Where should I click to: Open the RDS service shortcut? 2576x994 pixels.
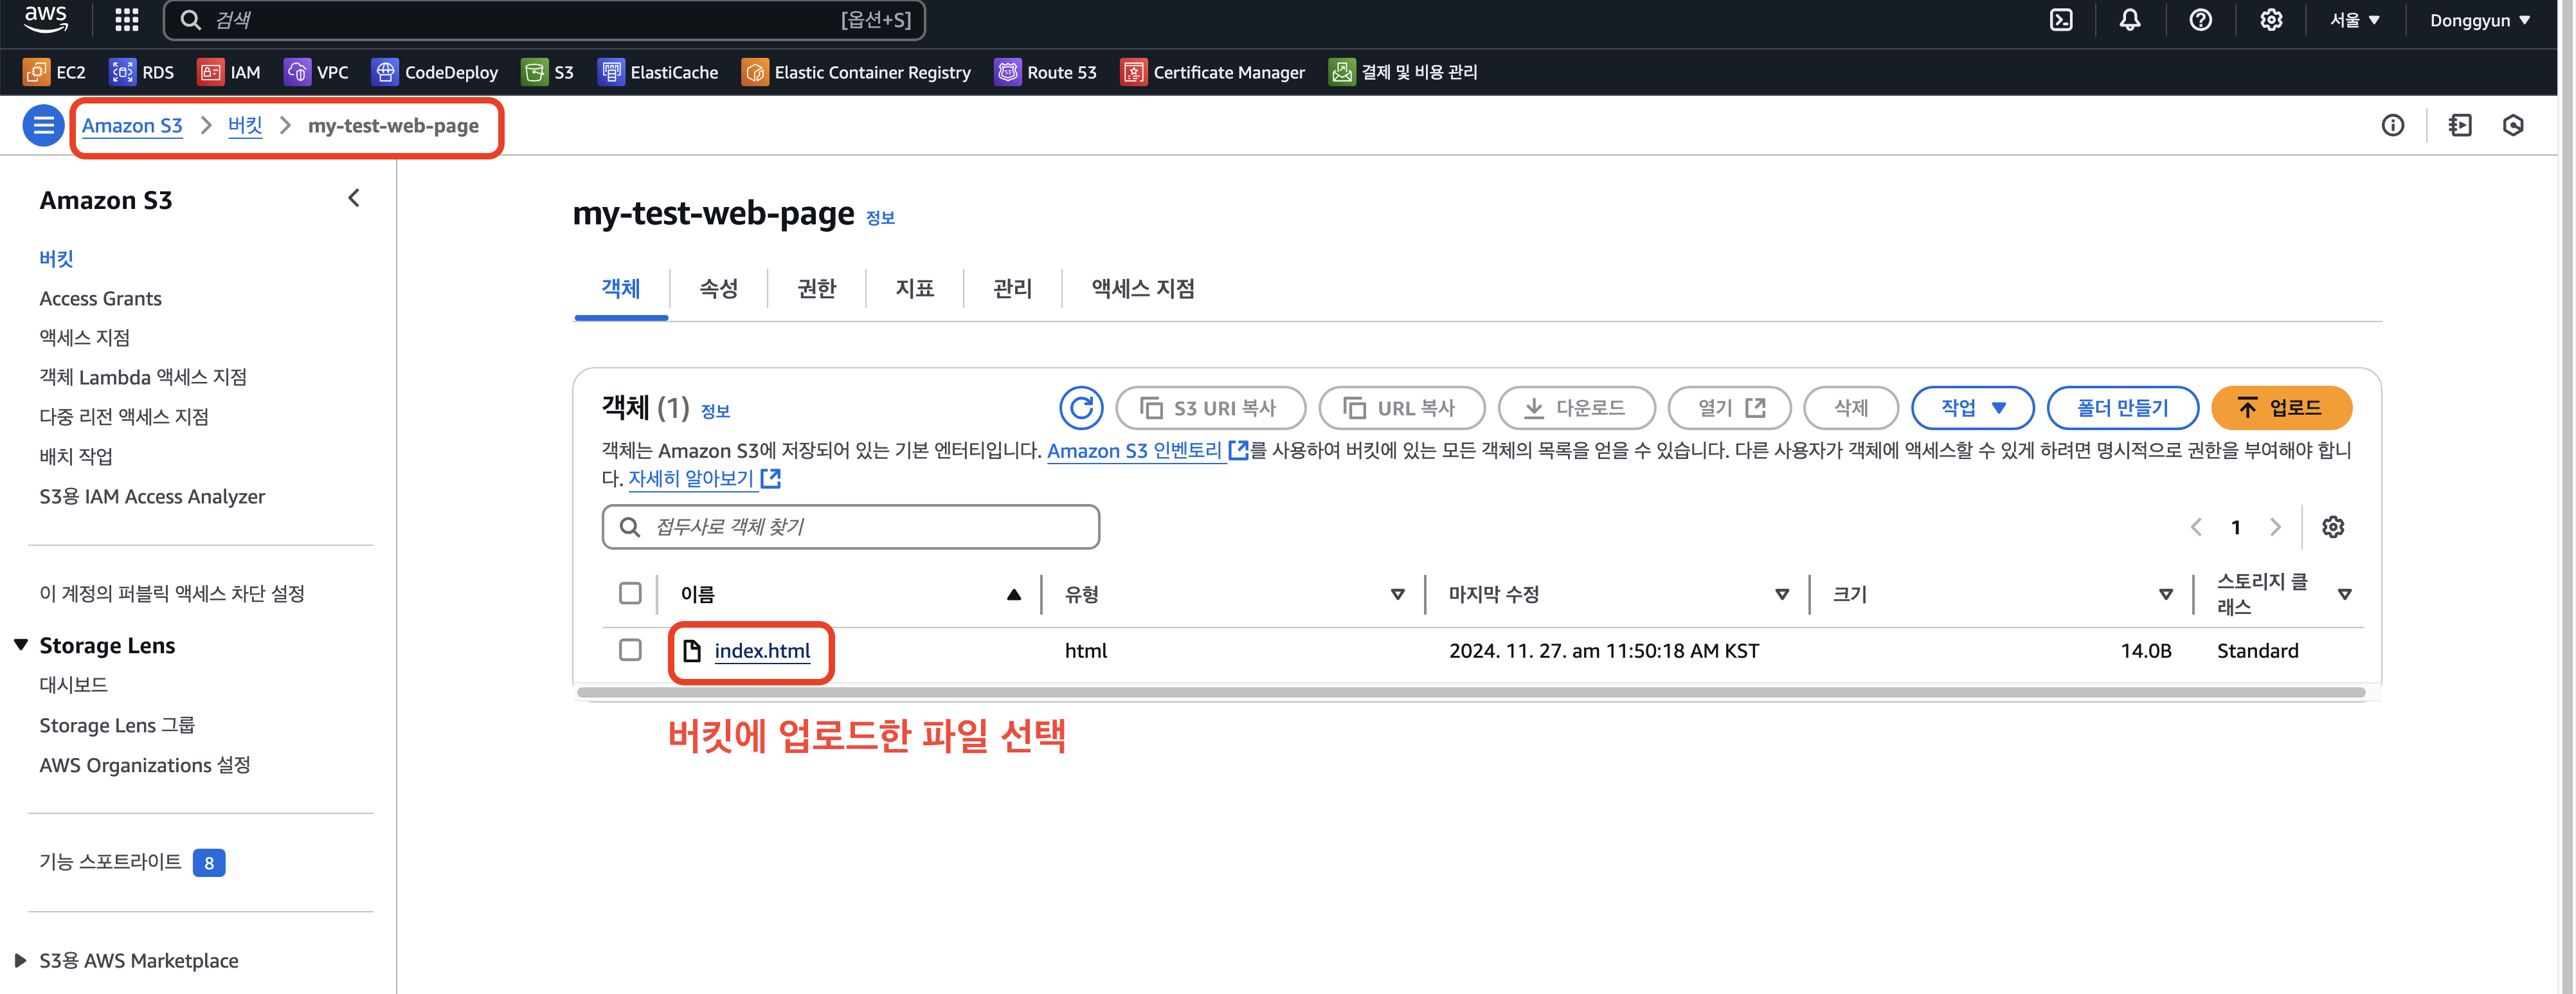[142, 72]
